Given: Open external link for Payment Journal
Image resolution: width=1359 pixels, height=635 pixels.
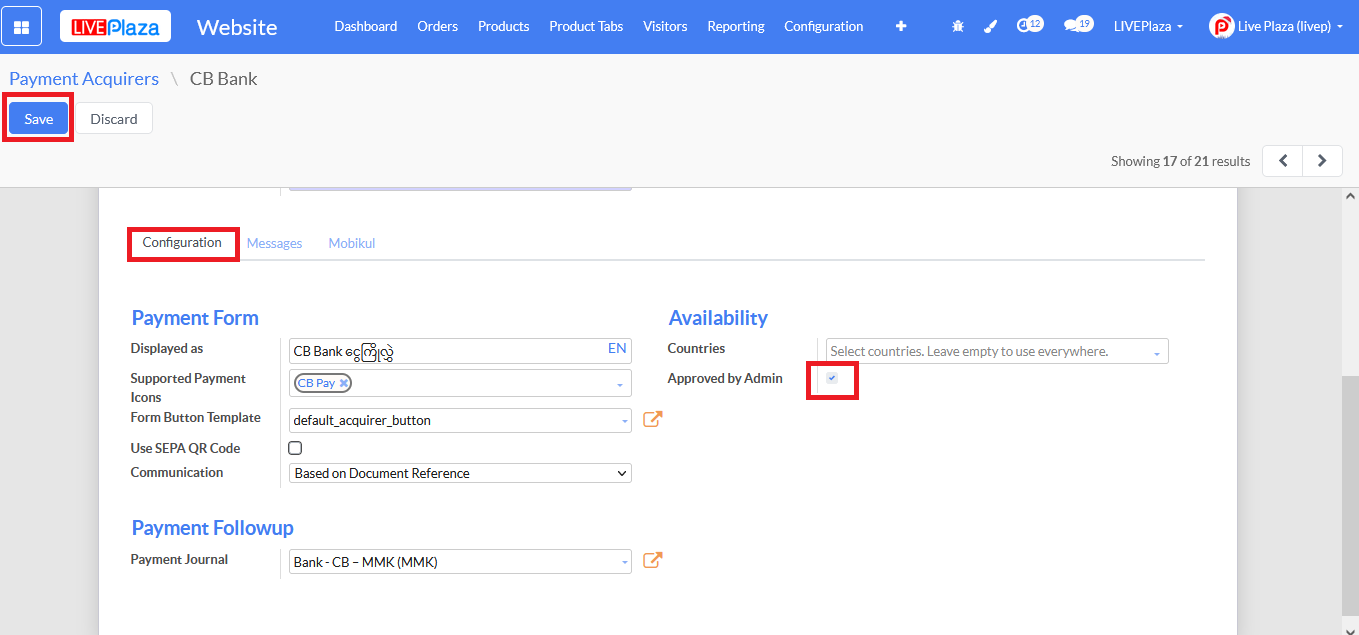Looking at the screenshot, I should 652,561.
